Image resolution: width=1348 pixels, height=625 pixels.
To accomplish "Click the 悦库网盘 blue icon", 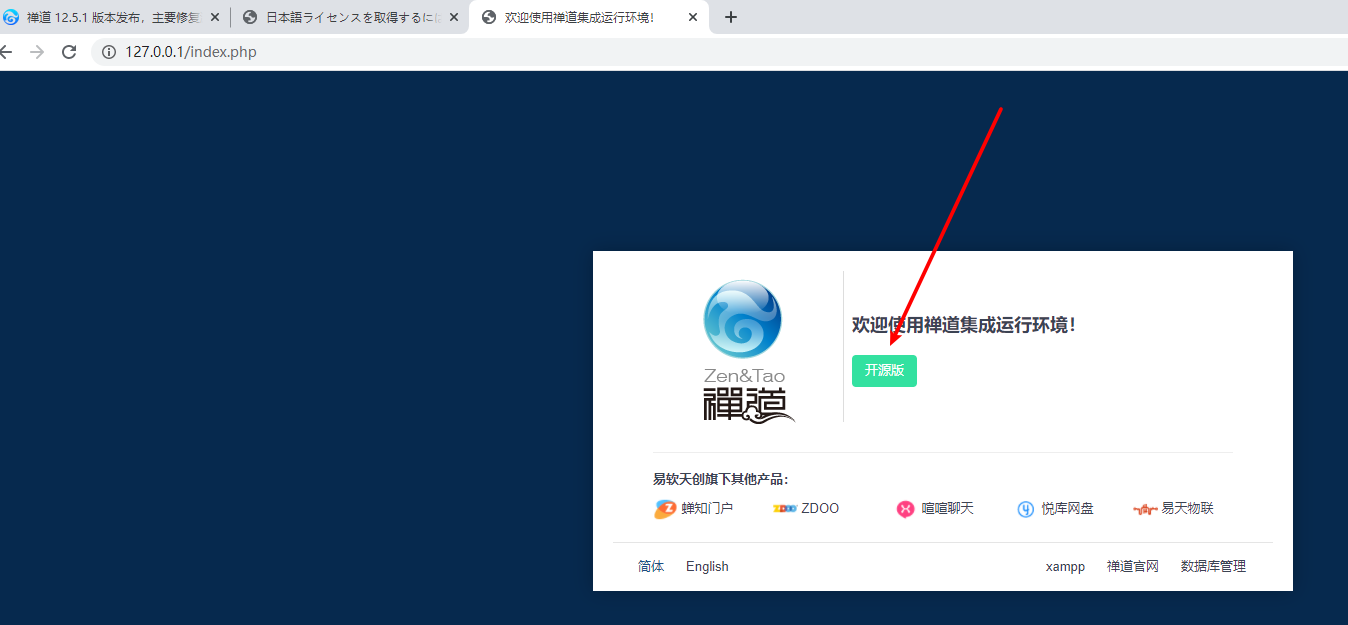I will [1025, 509].
